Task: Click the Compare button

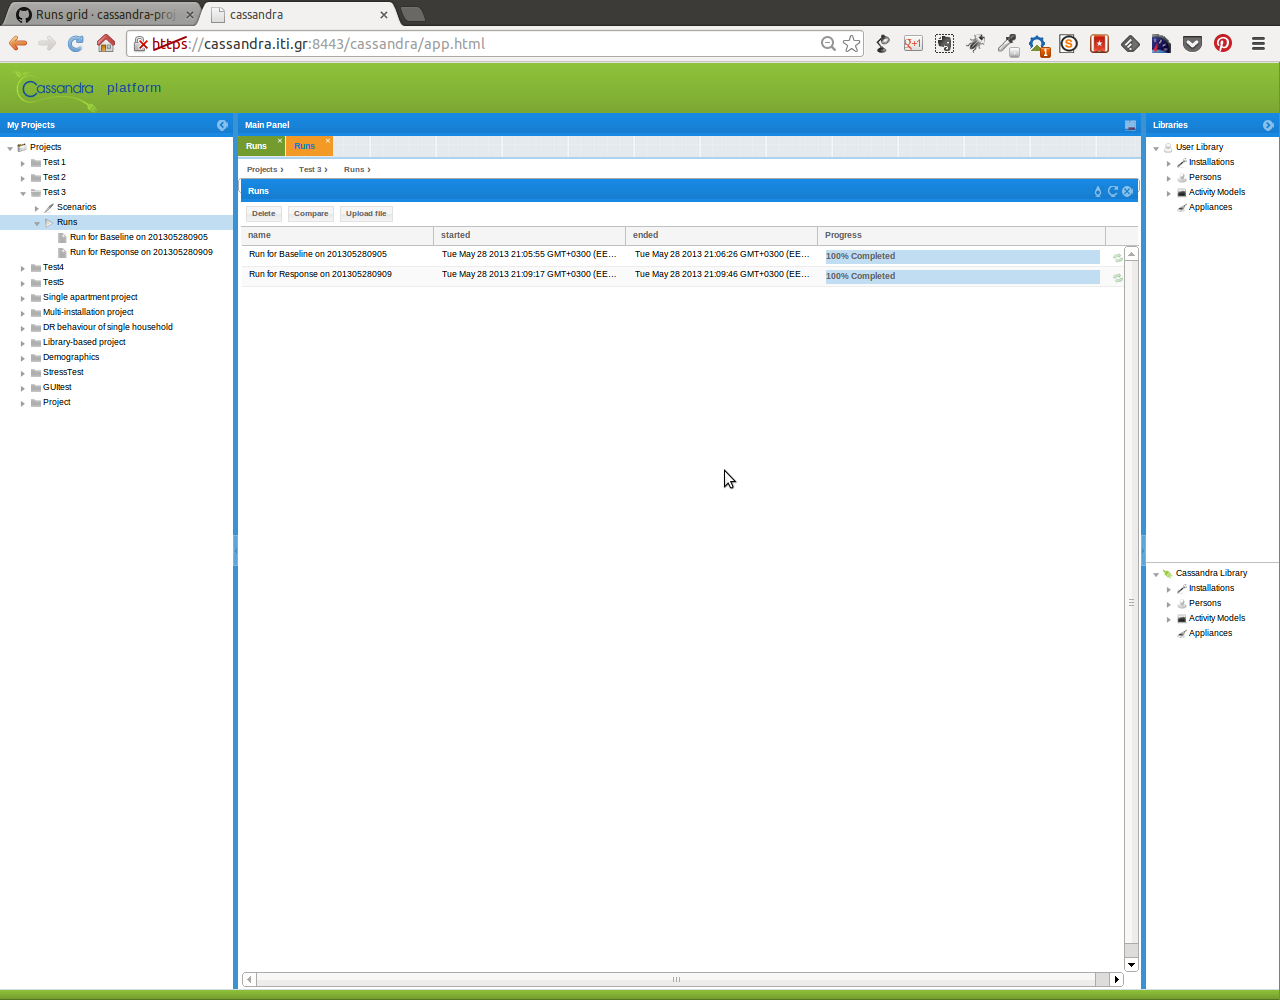Action: 311,214
